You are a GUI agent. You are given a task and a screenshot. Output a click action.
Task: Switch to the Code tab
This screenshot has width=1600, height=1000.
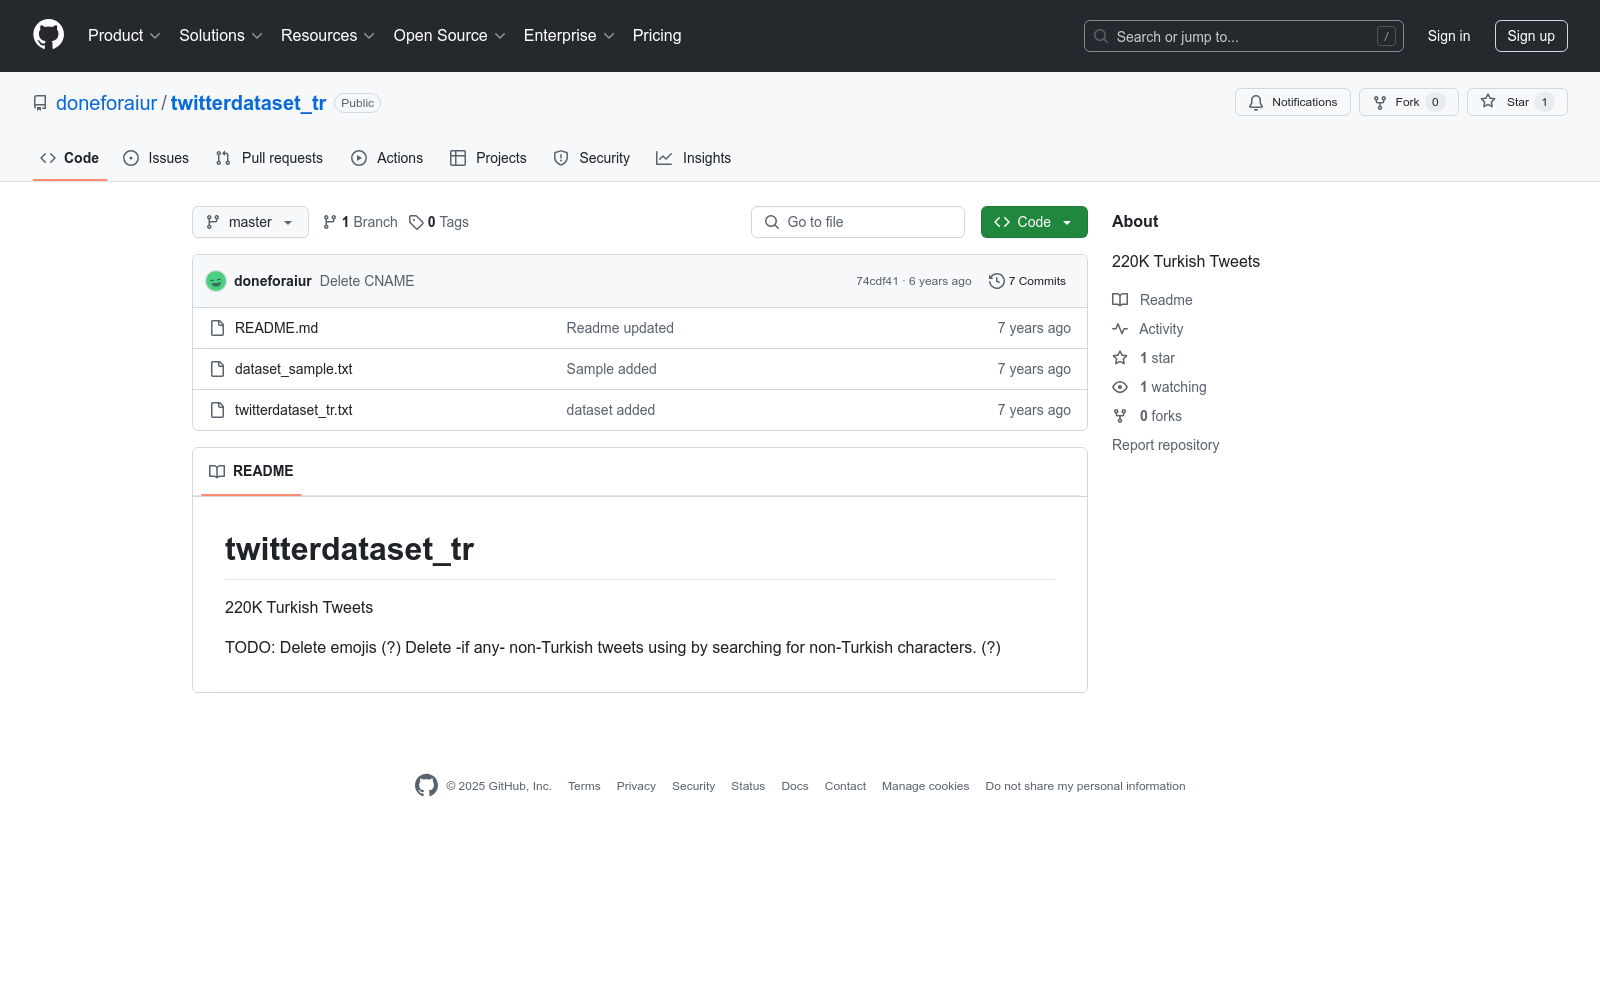point(70,158)
